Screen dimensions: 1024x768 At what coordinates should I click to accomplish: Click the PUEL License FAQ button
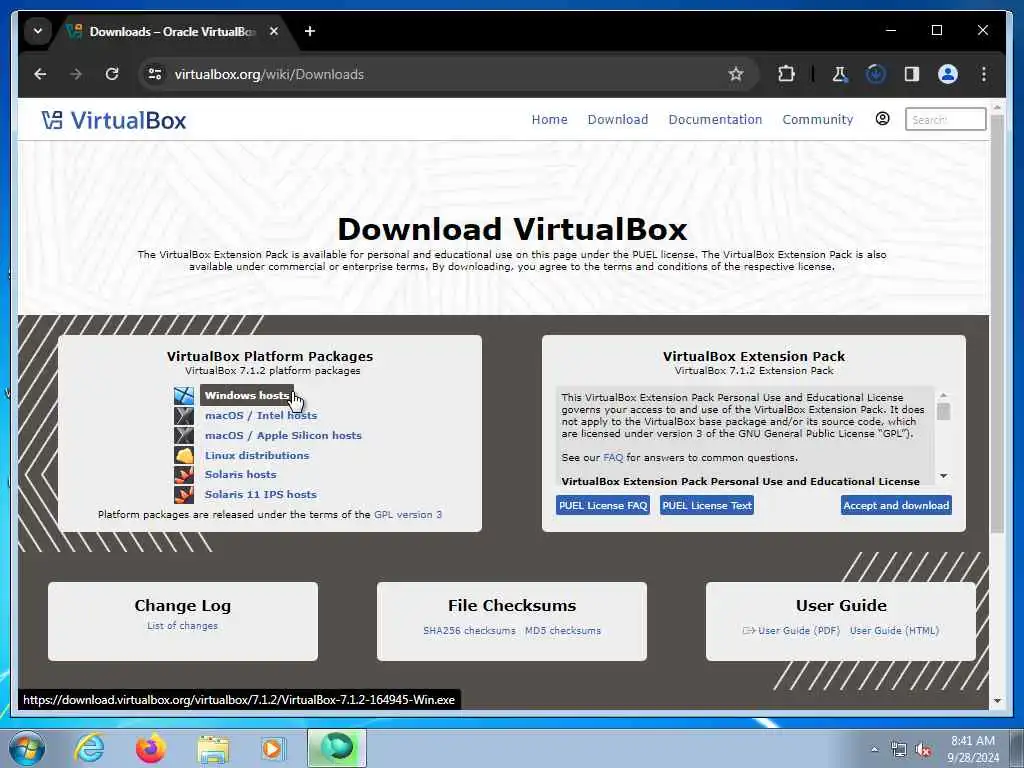click(x=603, y=505)
